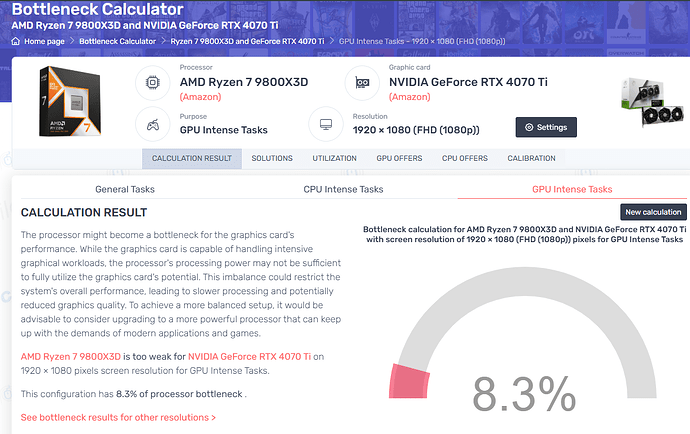Image resolution: width=690 pixels, height=434 pixels.
Task: Open the RTX 4070 Ti card image
Action: click(x=650, y=104)
